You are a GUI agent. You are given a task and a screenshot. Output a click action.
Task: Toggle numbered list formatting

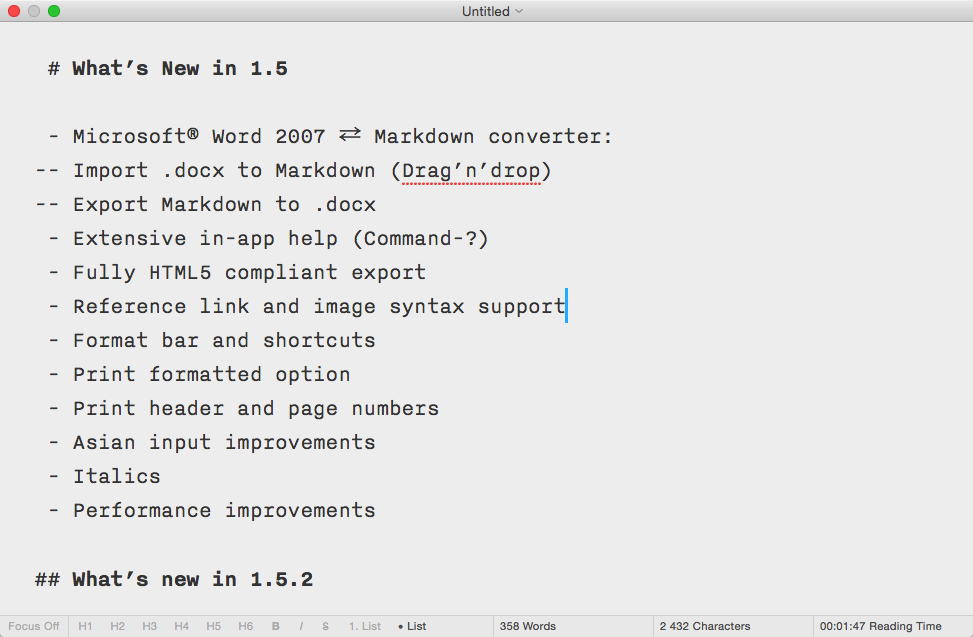coord(365,626)
